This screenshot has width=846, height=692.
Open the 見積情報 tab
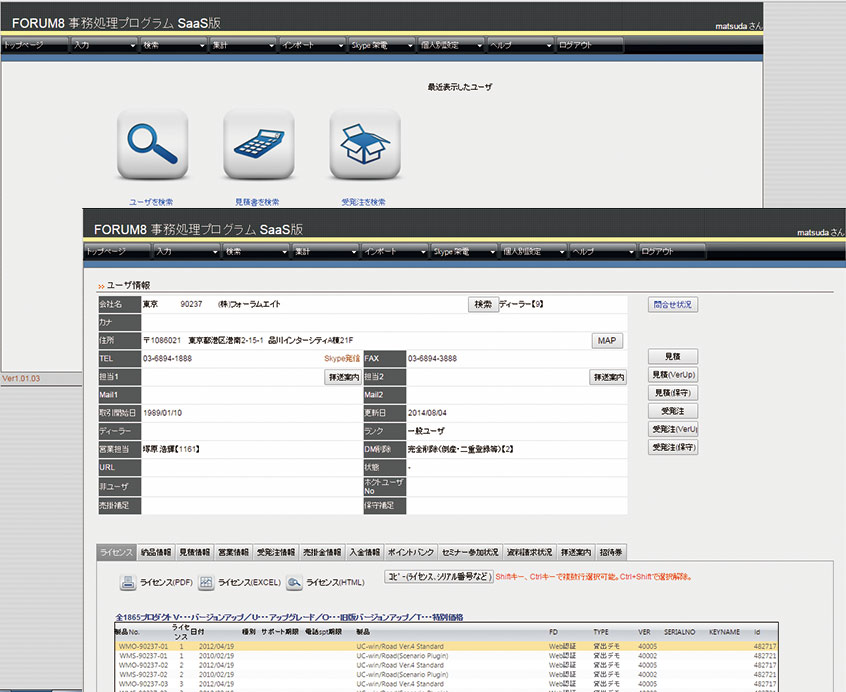pyautogui.click(x=194, y=552)
